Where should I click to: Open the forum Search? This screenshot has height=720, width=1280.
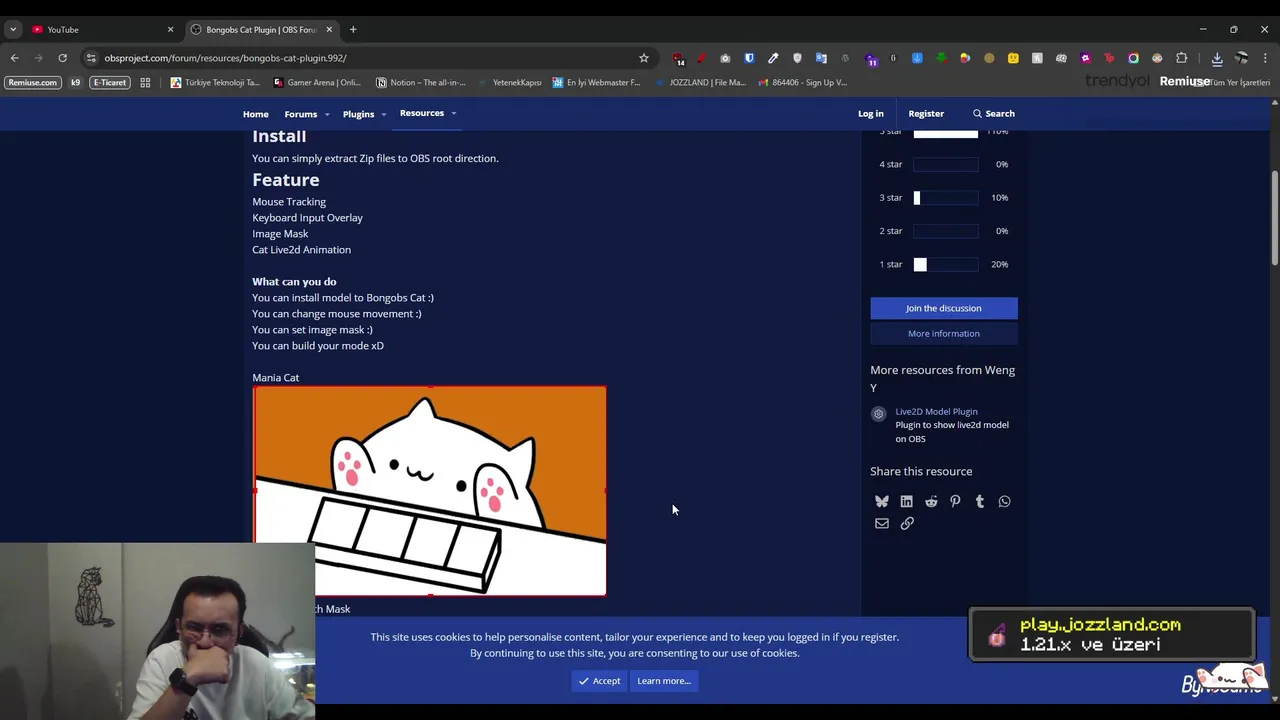click(994, 114)
